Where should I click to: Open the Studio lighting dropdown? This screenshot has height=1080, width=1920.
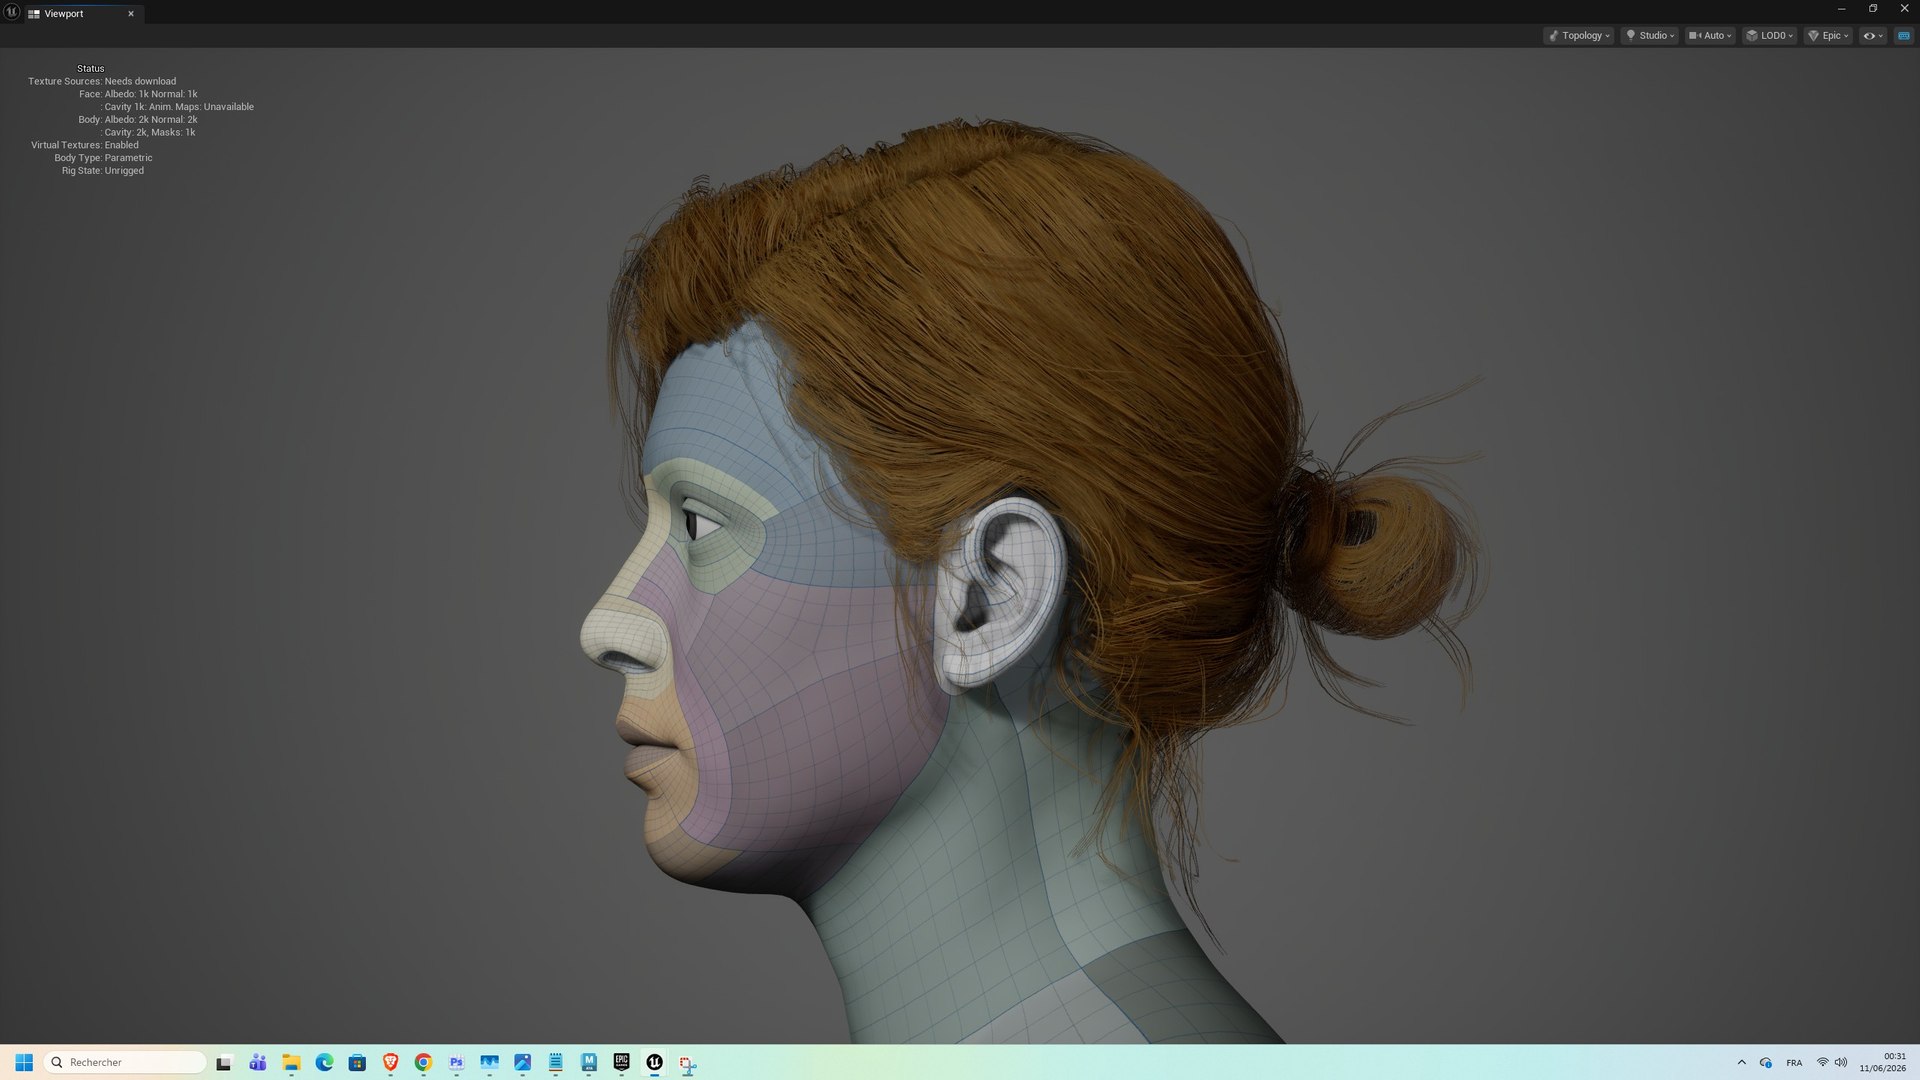coord(1649,36)
